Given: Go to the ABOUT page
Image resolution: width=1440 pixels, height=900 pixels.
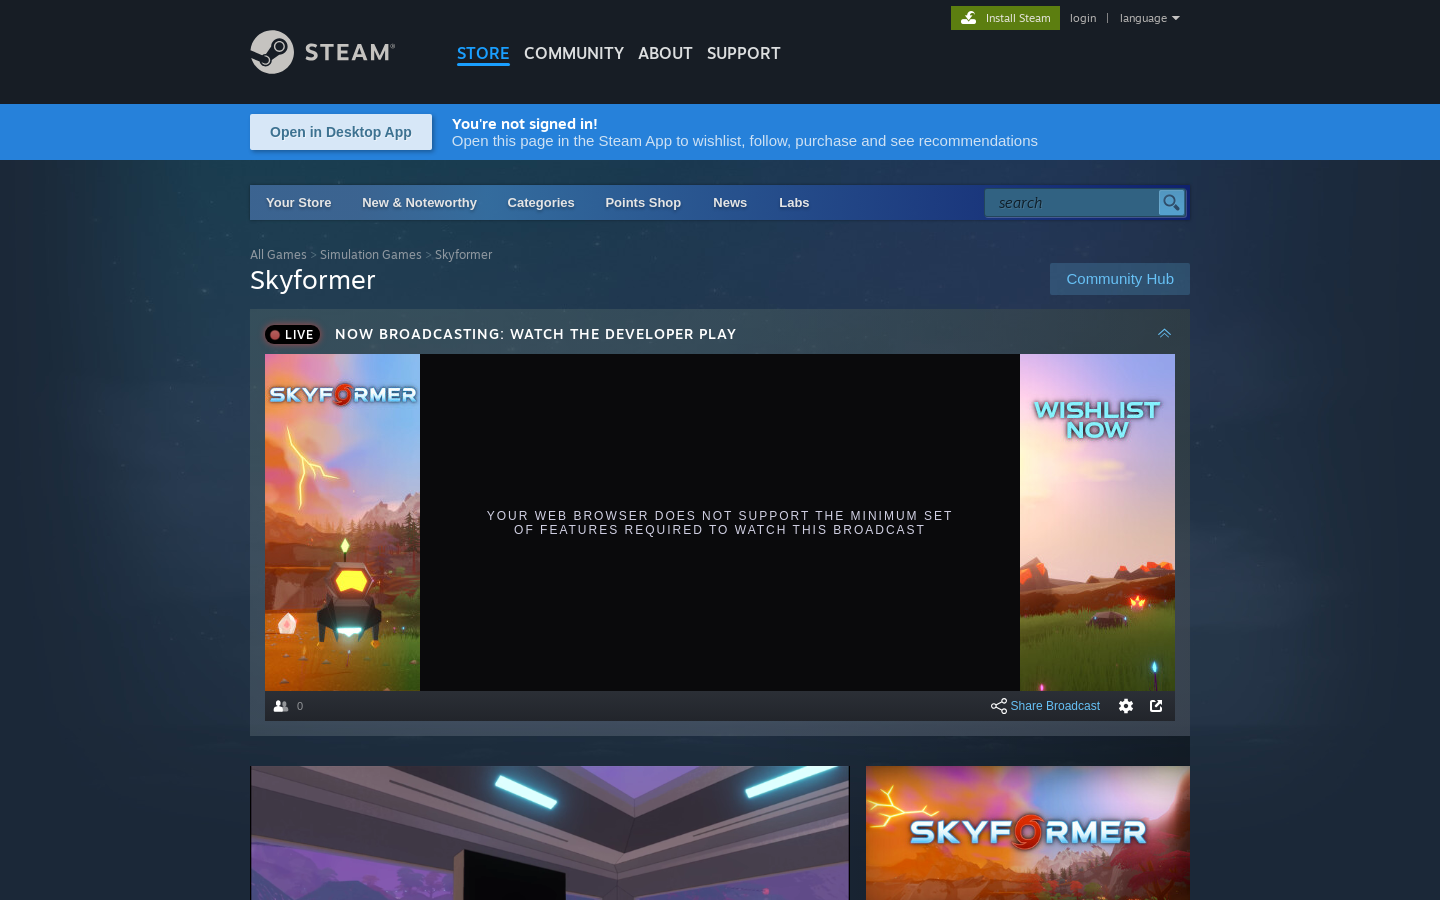Looking at the screenshot, I should click(665, 53).
